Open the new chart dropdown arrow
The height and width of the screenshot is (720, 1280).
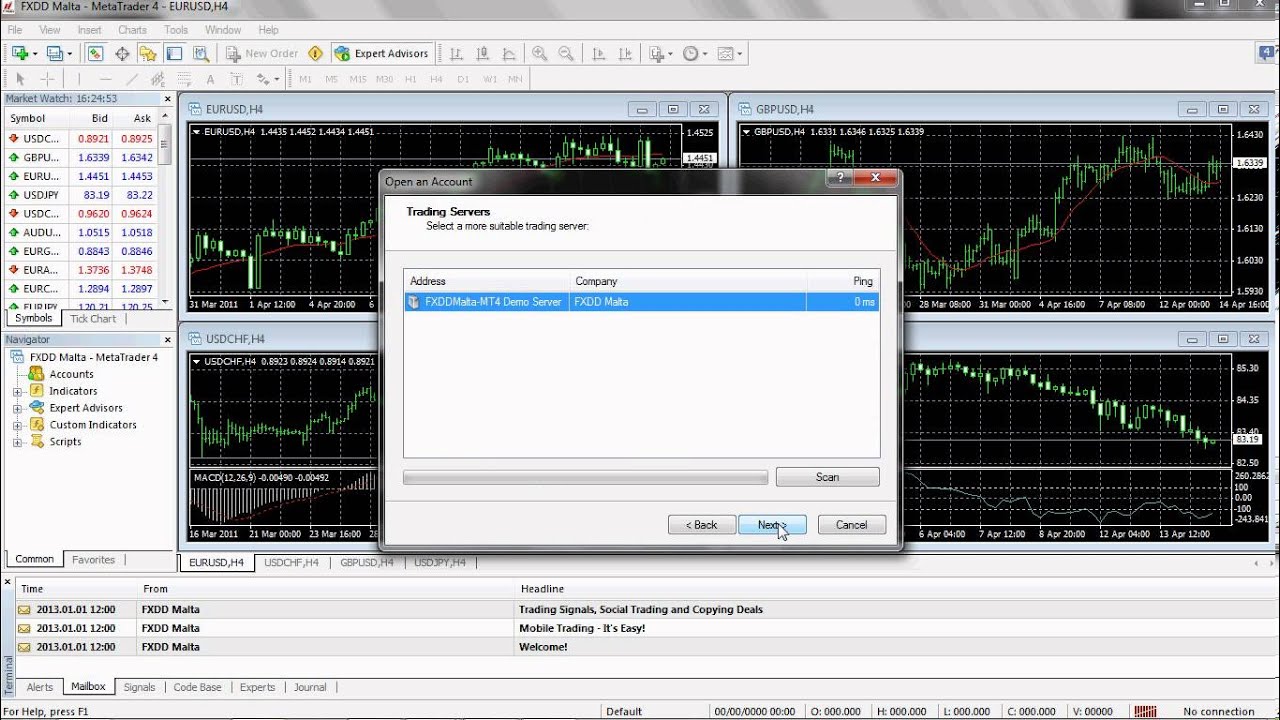click(35, 53)
